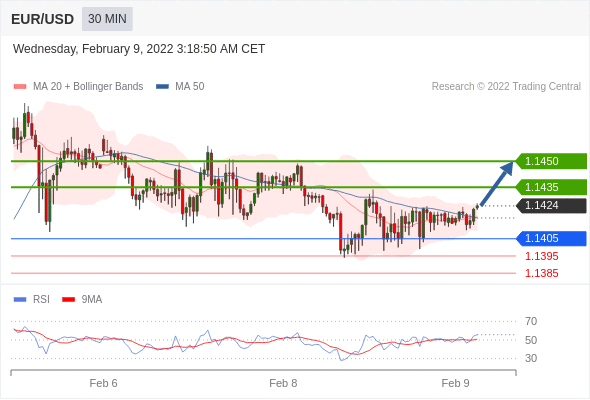Screen dimensions: 590x400
Task: Select the 9MA red legend swatch
Action: coord(68,300)
